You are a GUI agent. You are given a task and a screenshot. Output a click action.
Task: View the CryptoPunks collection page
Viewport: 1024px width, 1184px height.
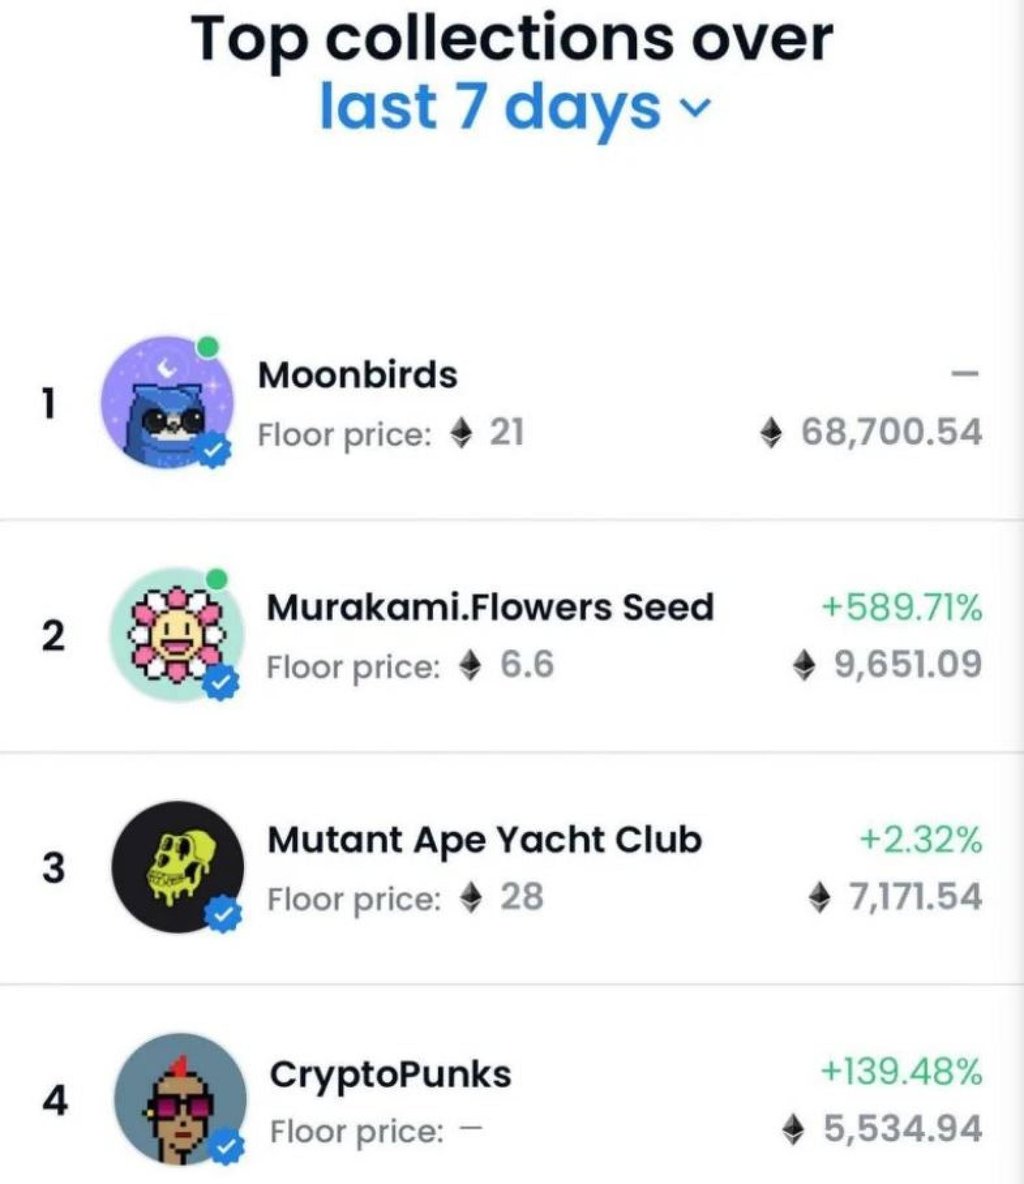point(390,1074)
